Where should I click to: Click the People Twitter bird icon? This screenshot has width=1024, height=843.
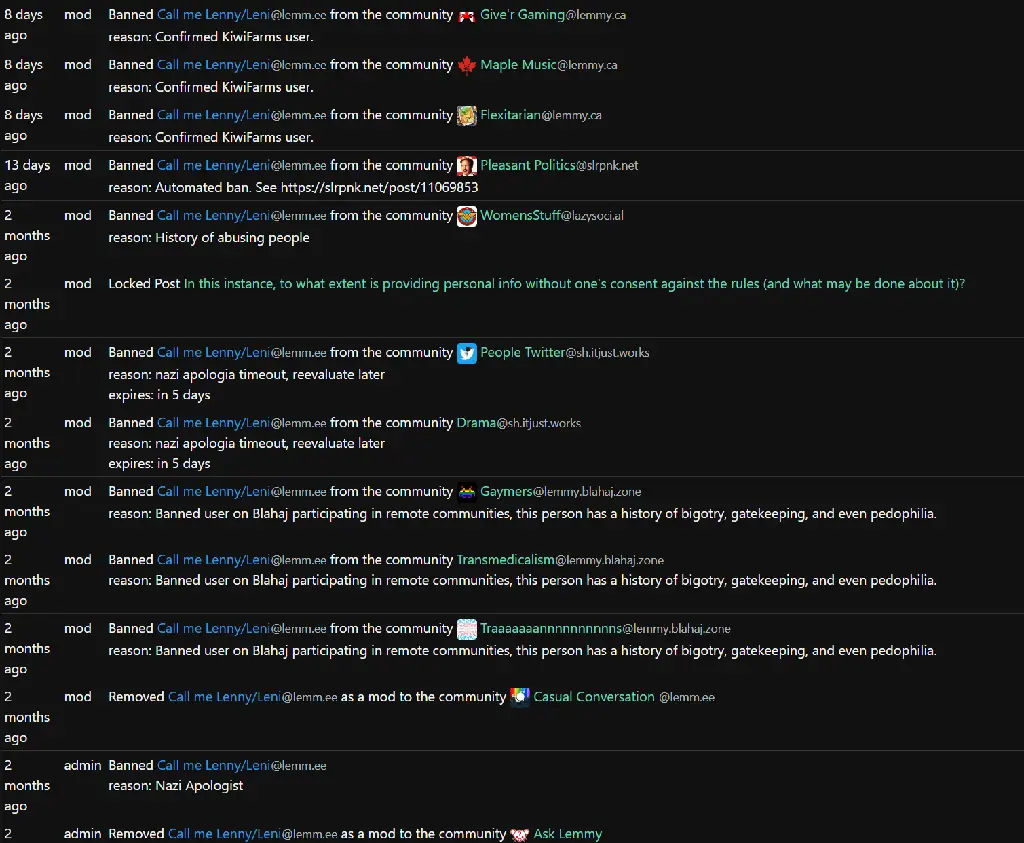tap(466, 353)
